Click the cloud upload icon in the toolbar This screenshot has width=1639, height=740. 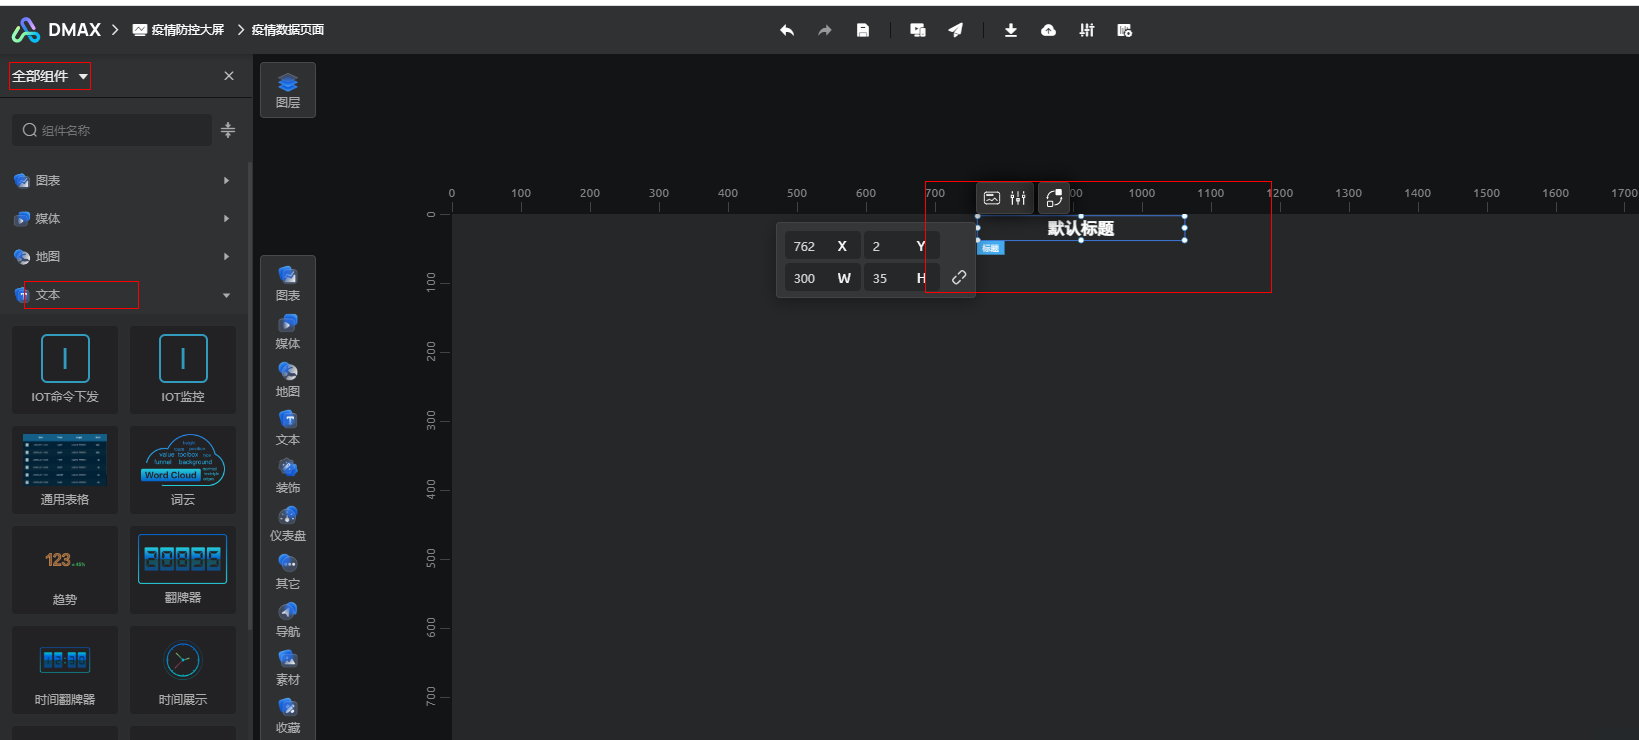[x=1048, y=31]
